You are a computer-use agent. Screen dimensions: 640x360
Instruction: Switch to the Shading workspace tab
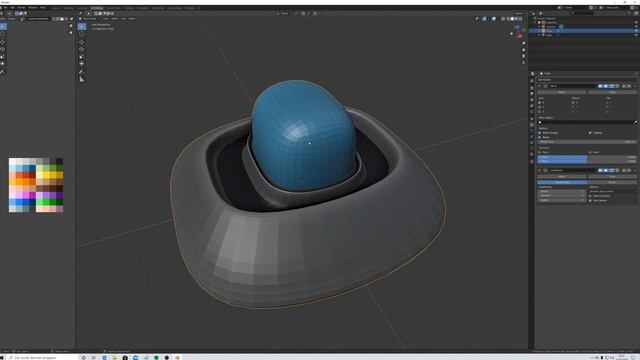tap(129, 8)
